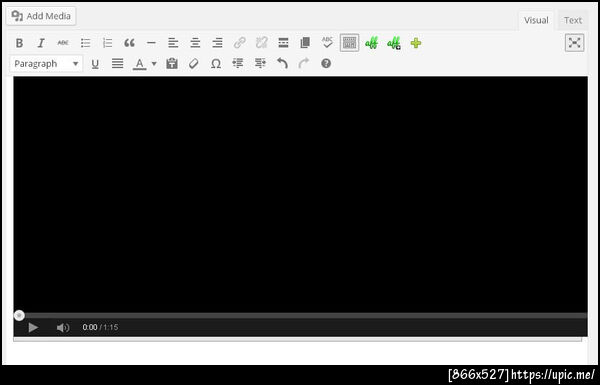Viewport: 600px width, 385px height.
Task: Insert a bulleted list
Action: pos(85,43)
